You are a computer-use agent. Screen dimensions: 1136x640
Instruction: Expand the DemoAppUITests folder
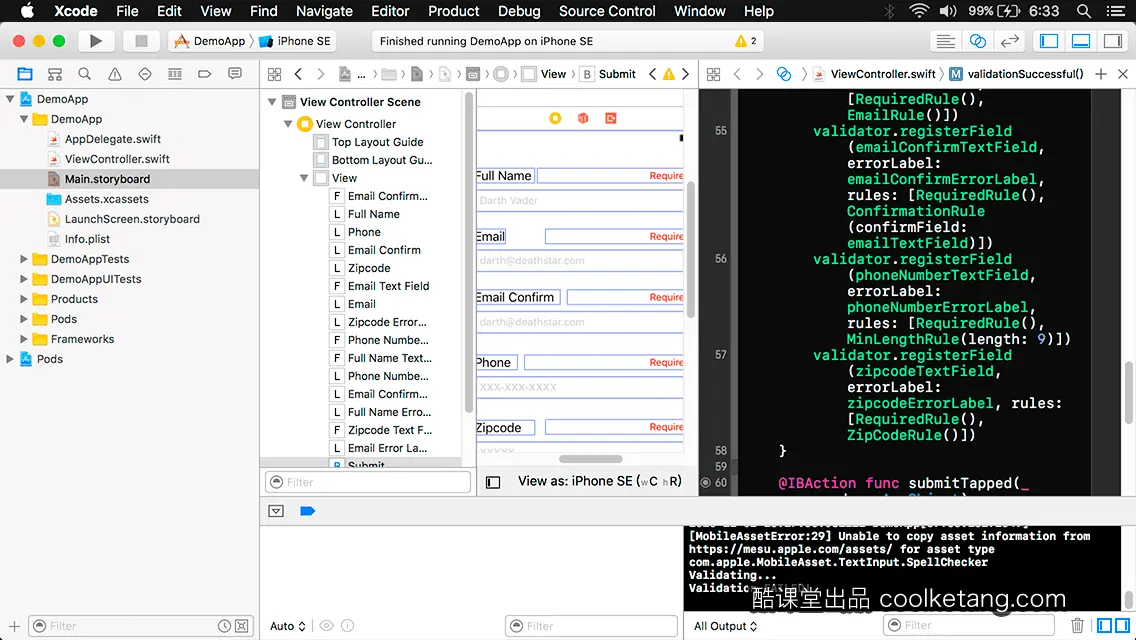tap(24, 279)
